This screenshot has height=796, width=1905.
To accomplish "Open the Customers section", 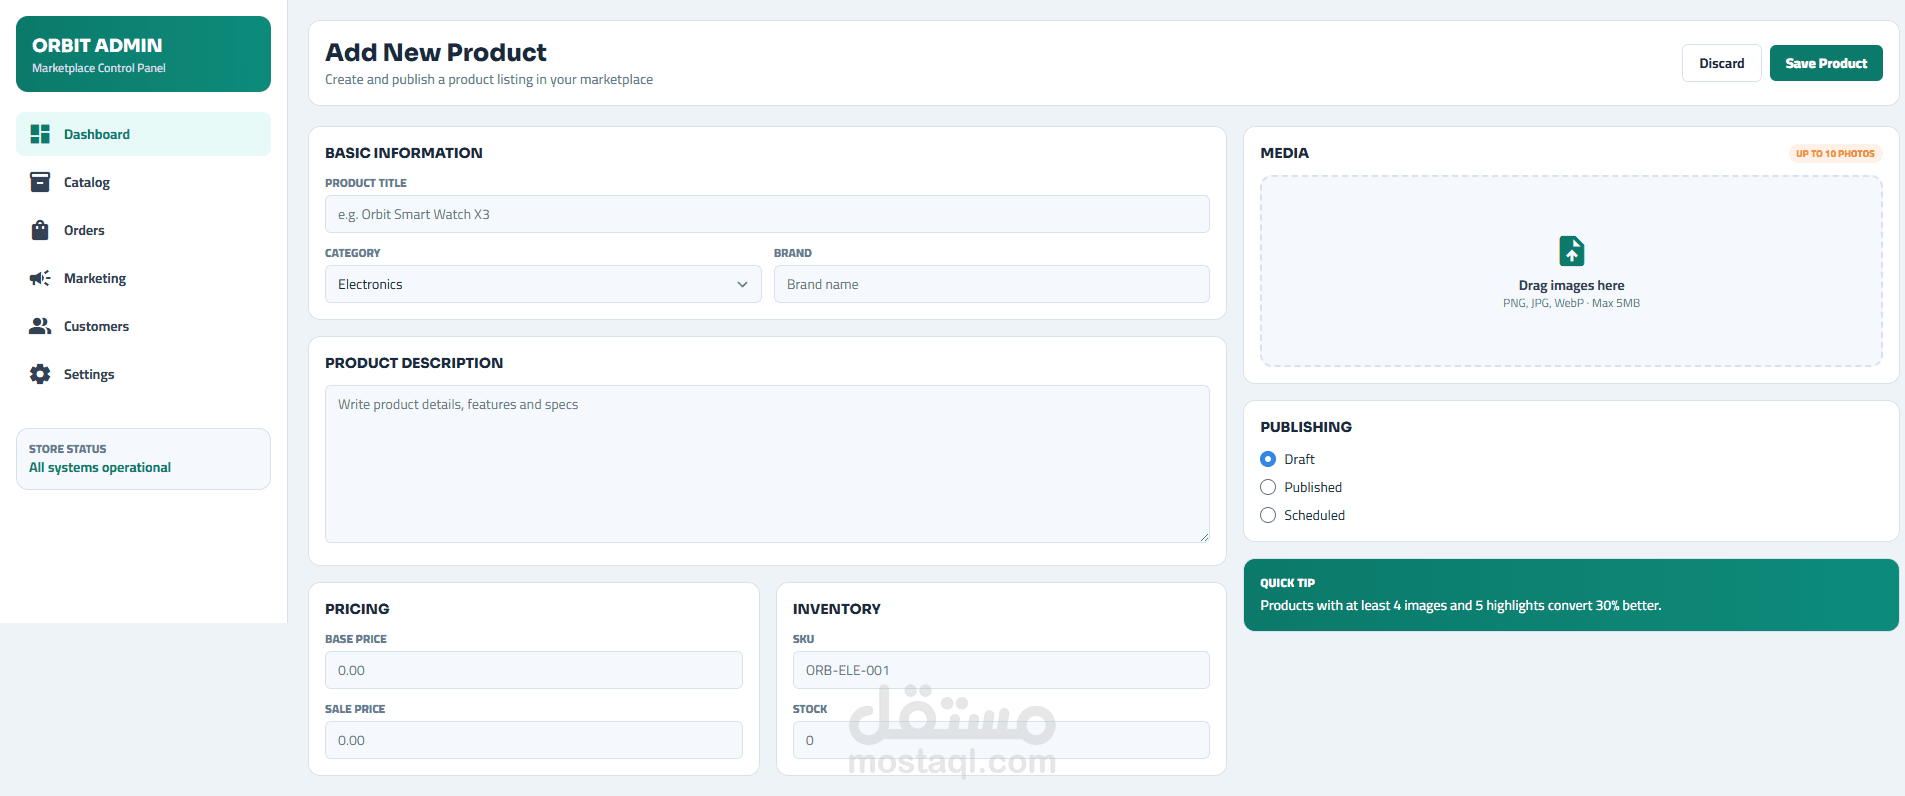I will coord(143,326).
